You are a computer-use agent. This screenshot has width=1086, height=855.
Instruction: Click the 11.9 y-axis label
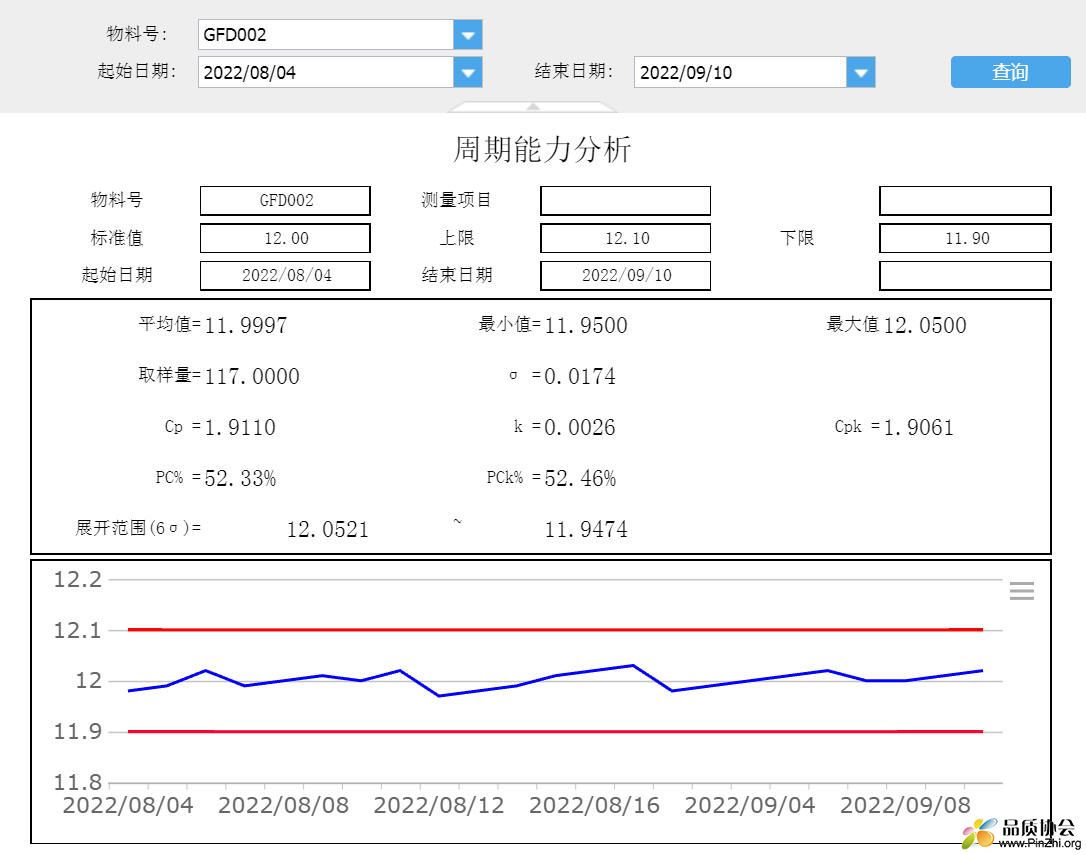(x=78, y=732)
